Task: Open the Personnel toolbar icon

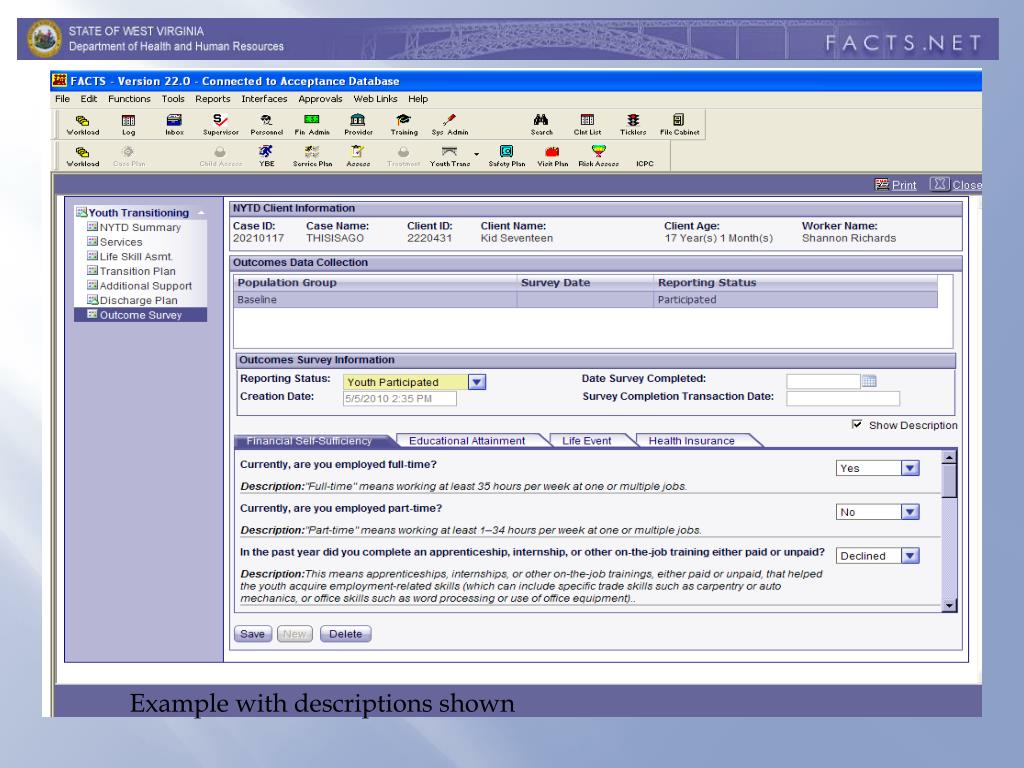Action: [x=266, y=124]
